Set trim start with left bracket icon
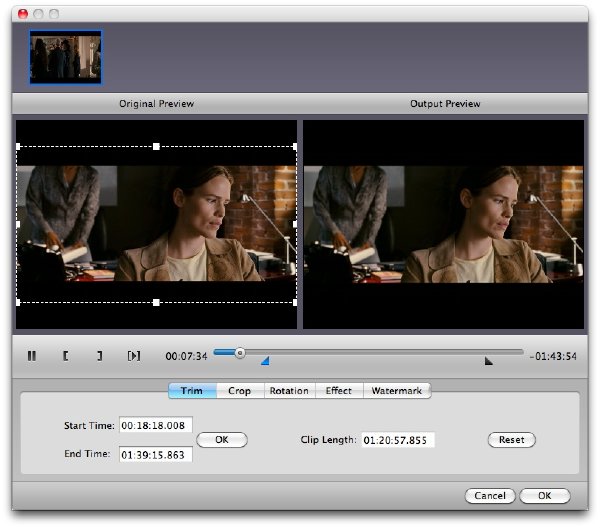Screen dimensions: 600x528 [65, 356]
